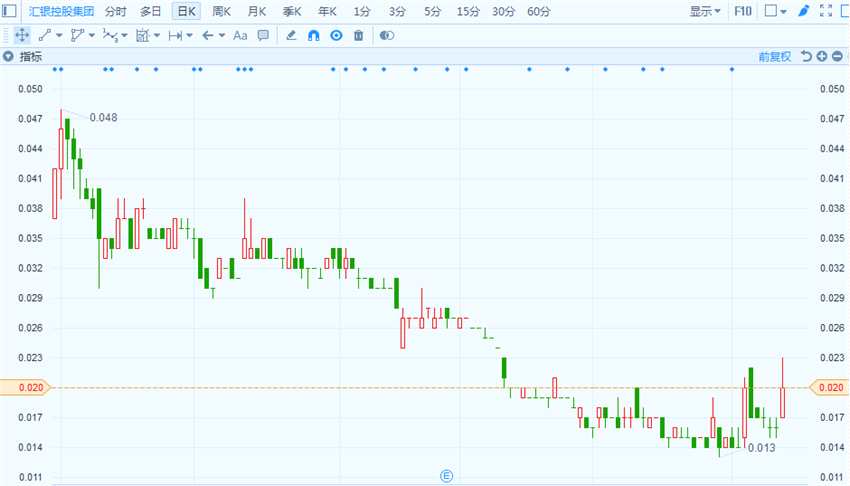The width and height of the screenshot is (850, 486).
Task: Select the line drawing tool
Action: pos(45,36)
